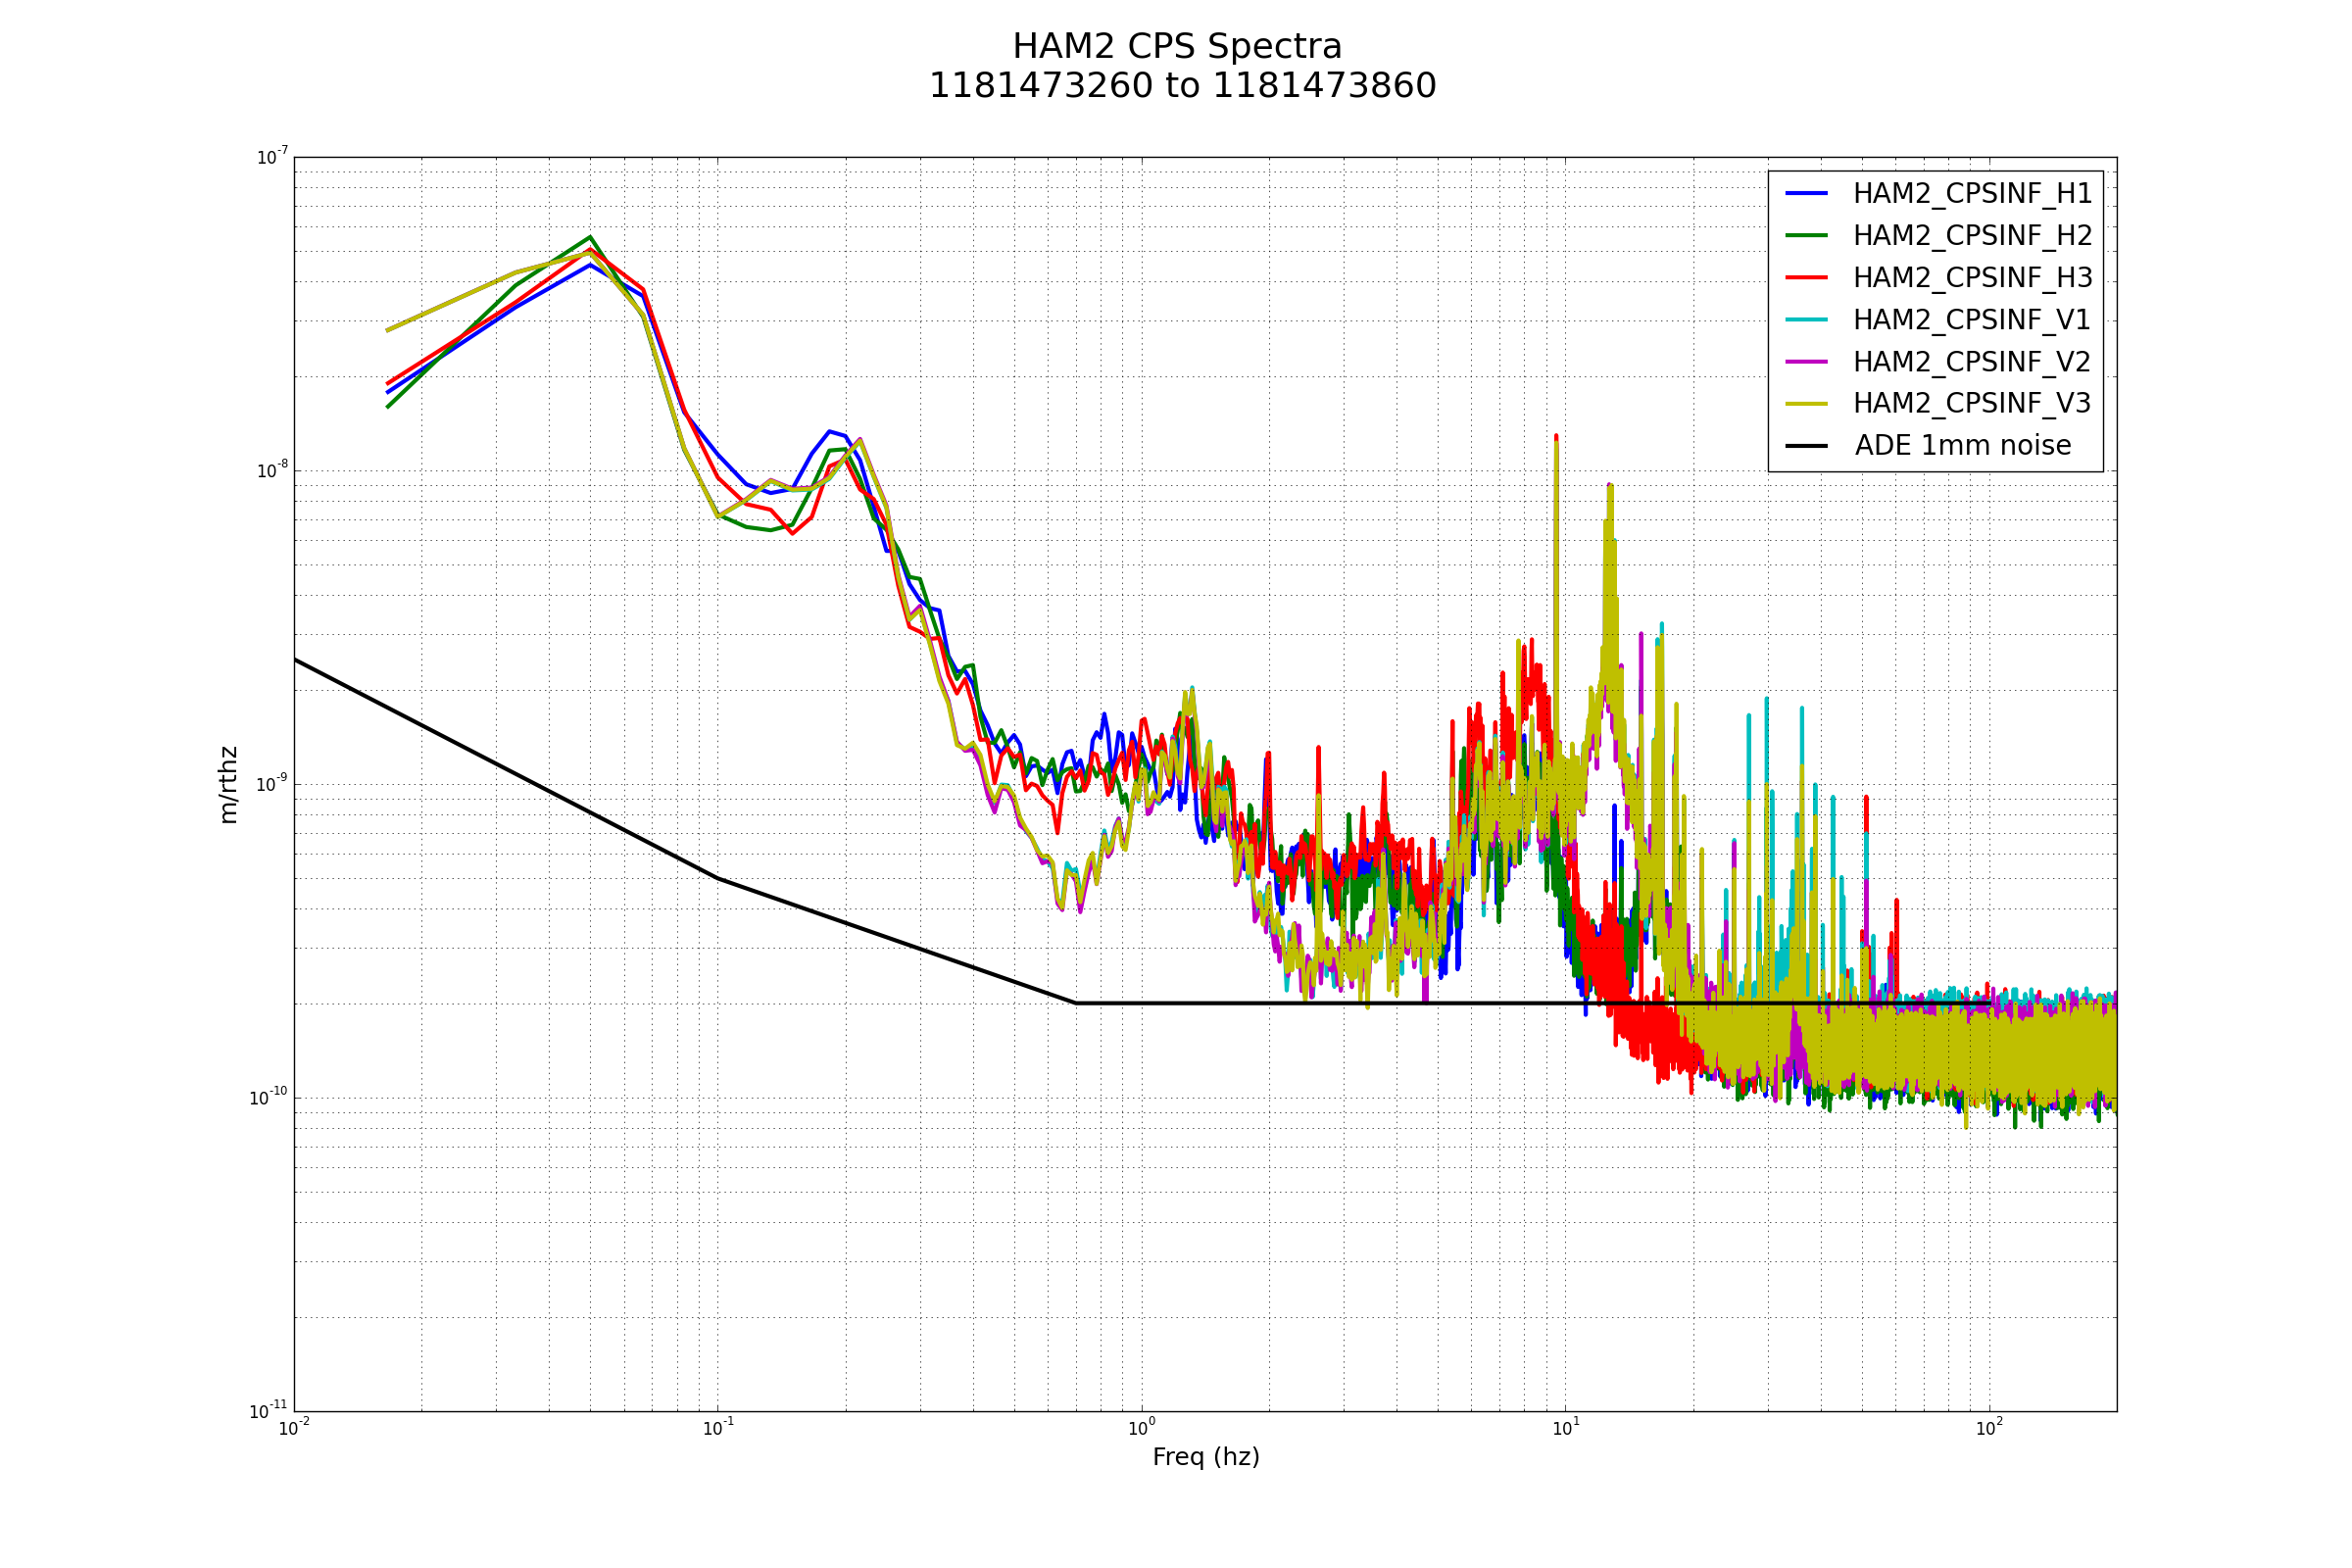Screen dimensions: 2352x1568
Task: Click the plot title 'HAM2 CPS Spectra'
Action: pos(1177,47)
